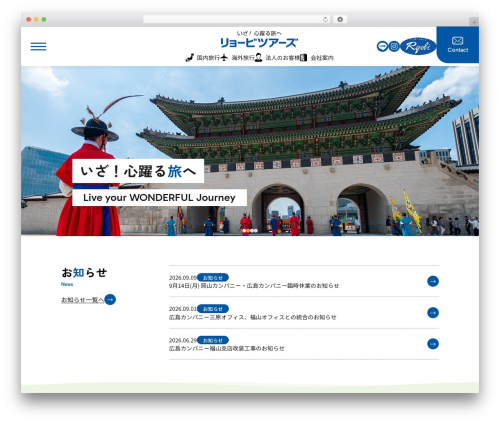The width and height of the screenshot is (500, 423).
Task: Click the browser reload icon
Action: (x=325, y=19)
